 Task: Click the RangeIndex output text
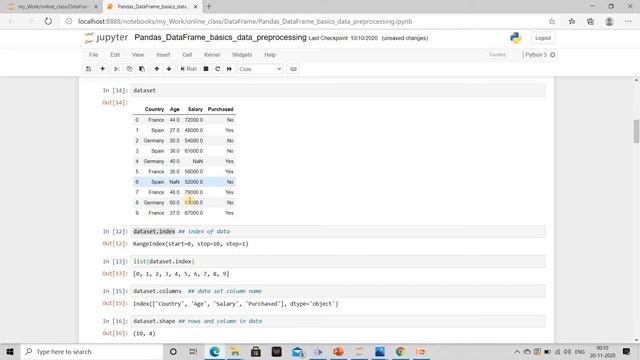(191, 244)
